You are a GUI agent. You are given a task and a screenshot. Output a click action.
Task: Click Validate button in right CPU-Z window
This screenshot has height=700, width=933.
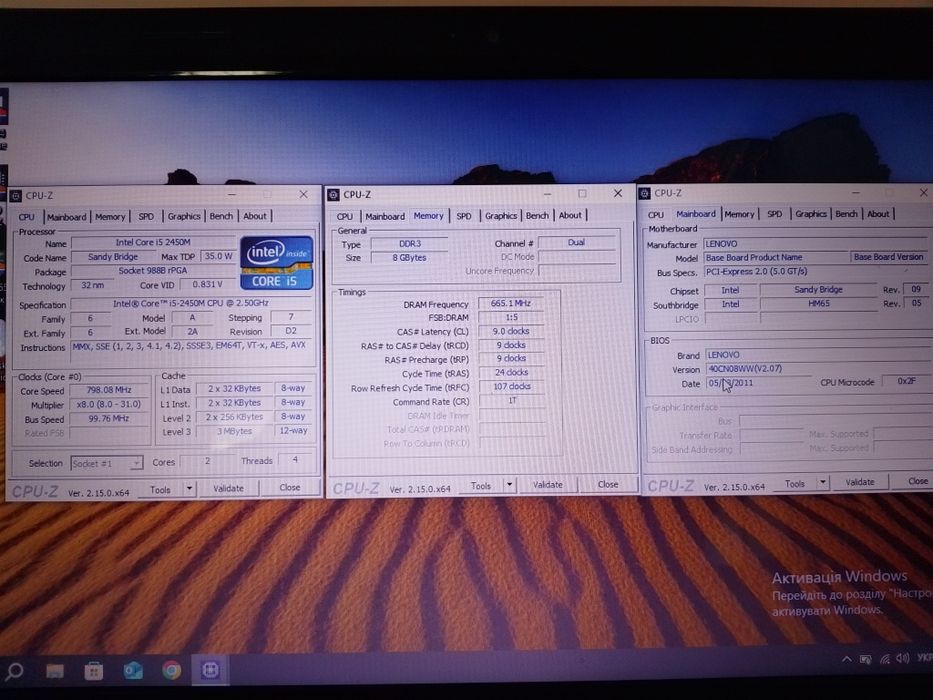860,482
